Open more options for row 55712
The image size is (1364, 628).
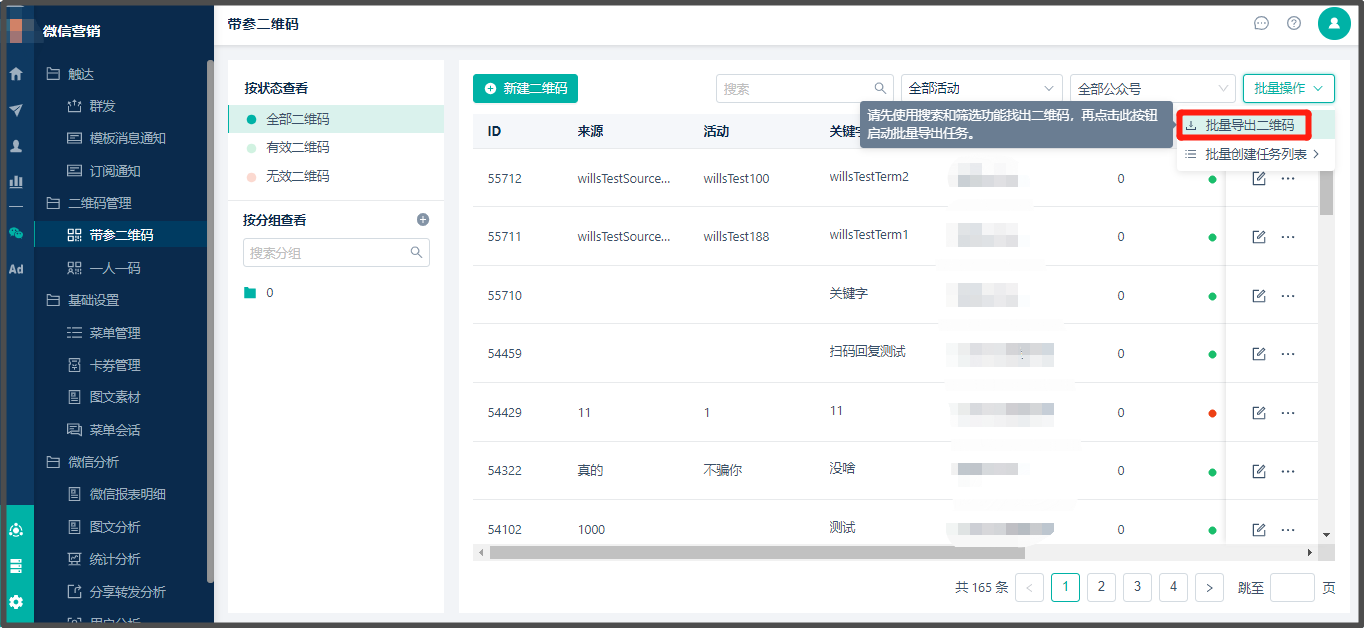(x=1288, y=178)
